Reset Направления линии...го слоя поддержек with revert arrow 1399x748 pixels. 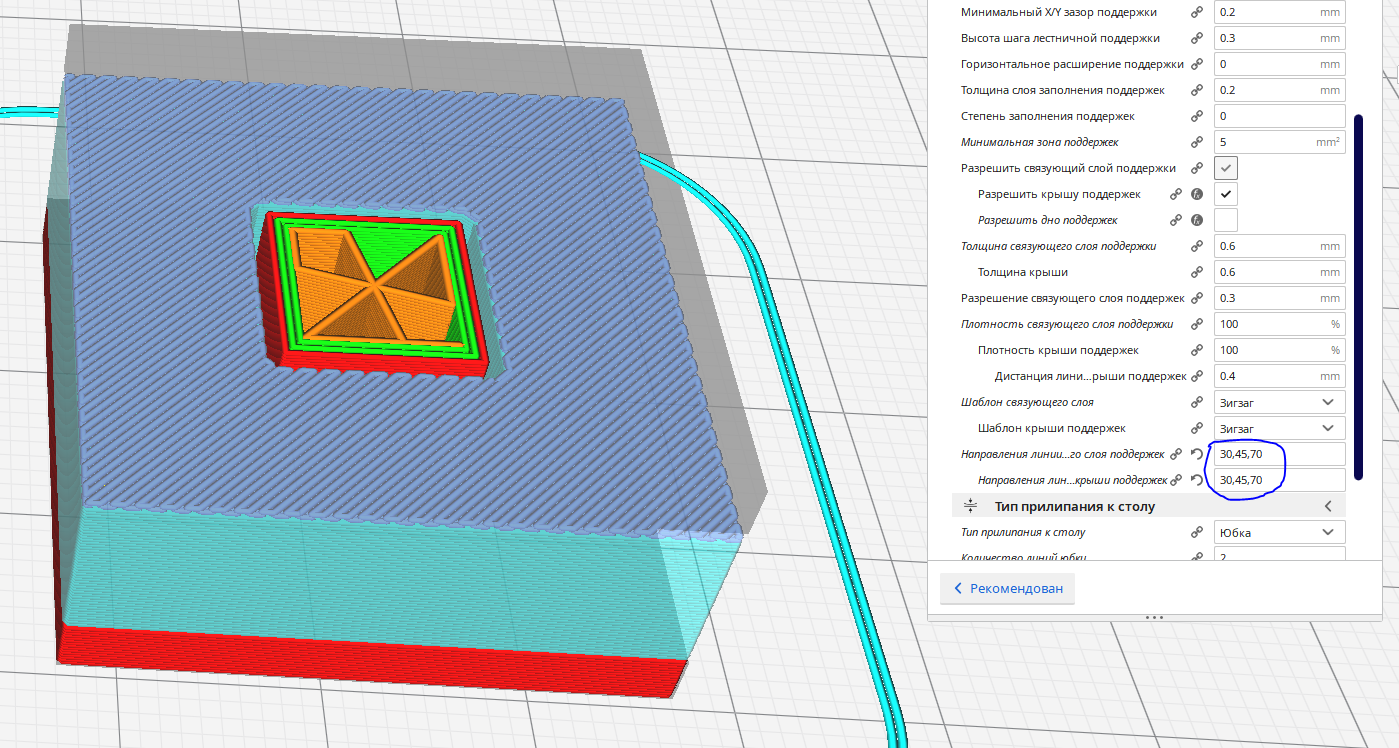tap(1197, 454)
